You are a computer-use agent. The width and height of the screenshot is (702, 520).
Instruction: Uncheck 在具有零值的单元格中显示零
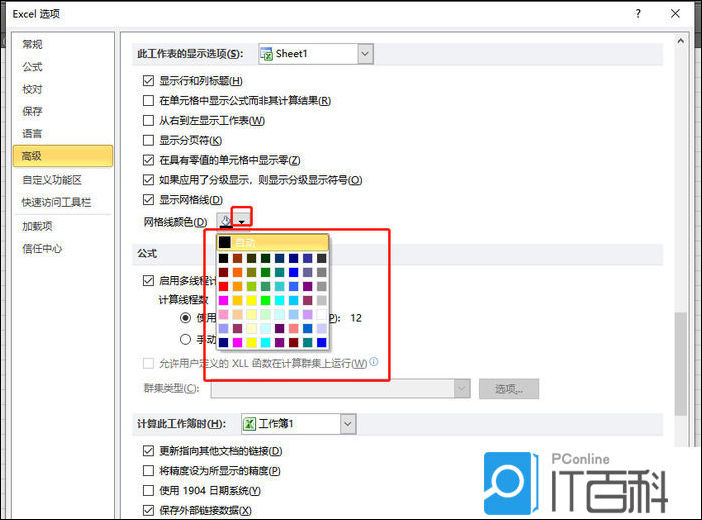148,160
